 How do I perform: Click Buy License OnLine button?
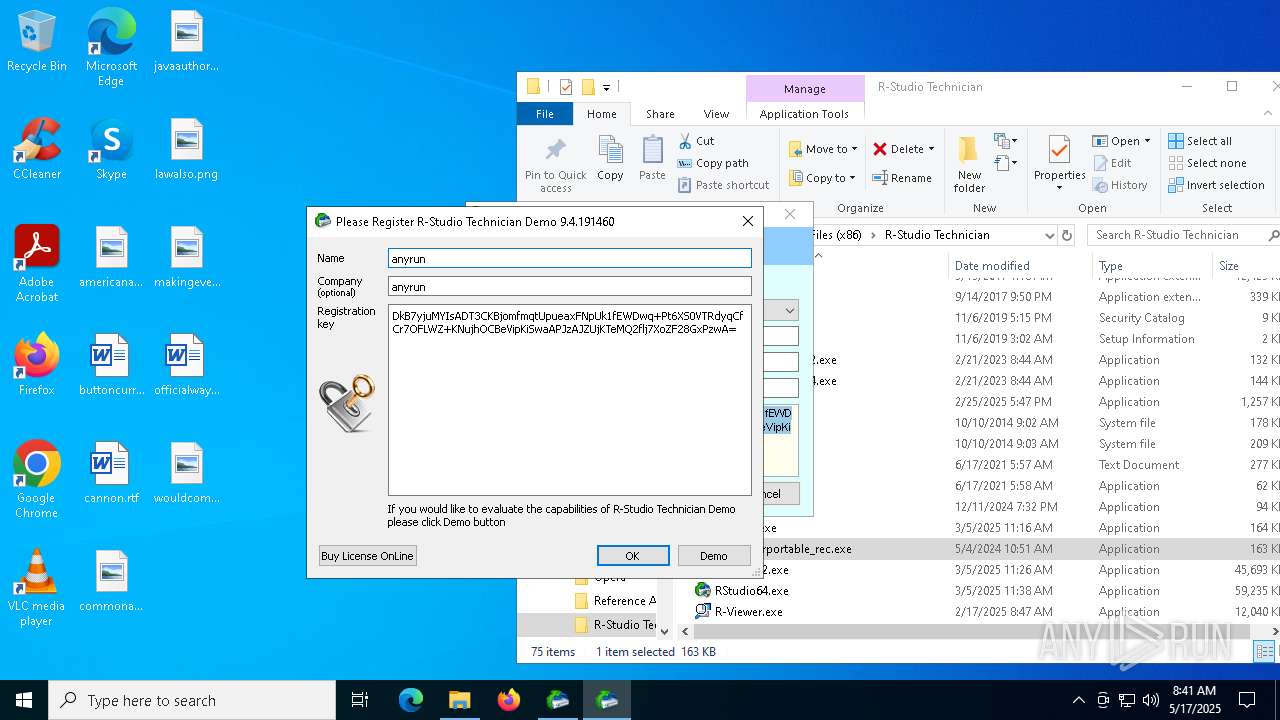pos(367,556)
